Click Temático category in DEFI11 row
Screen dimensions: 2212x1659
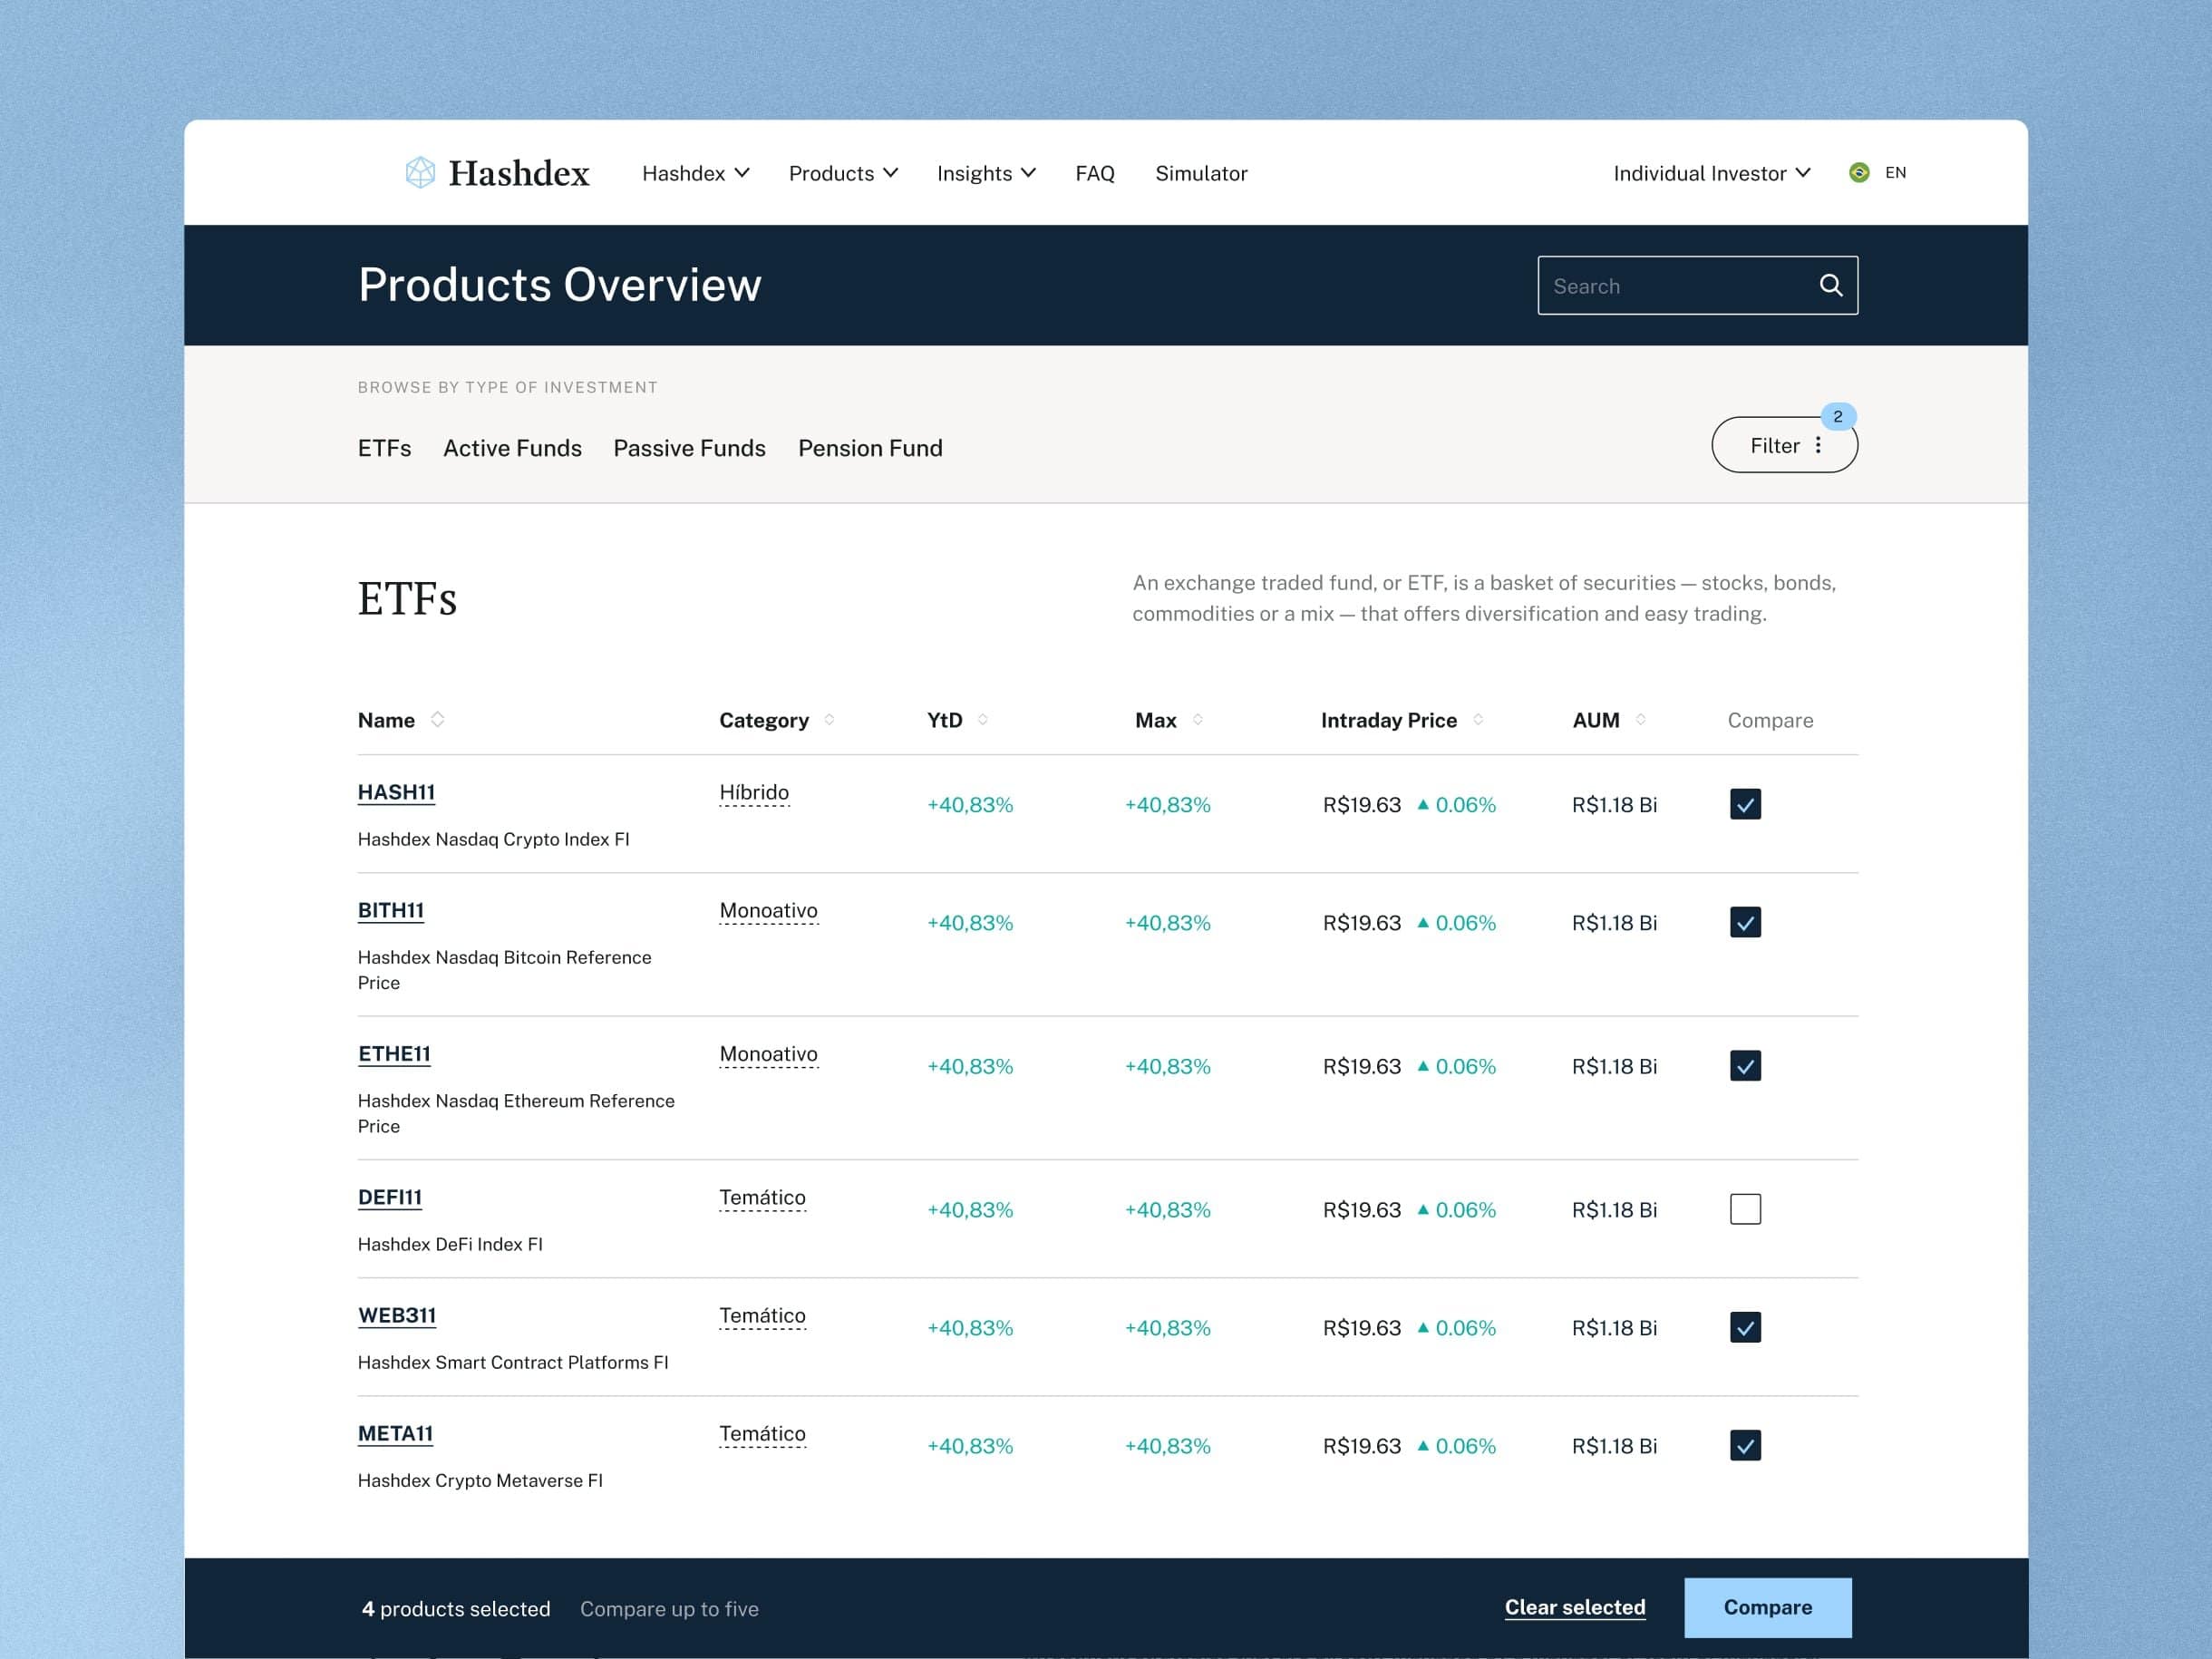pos(762,1198)
